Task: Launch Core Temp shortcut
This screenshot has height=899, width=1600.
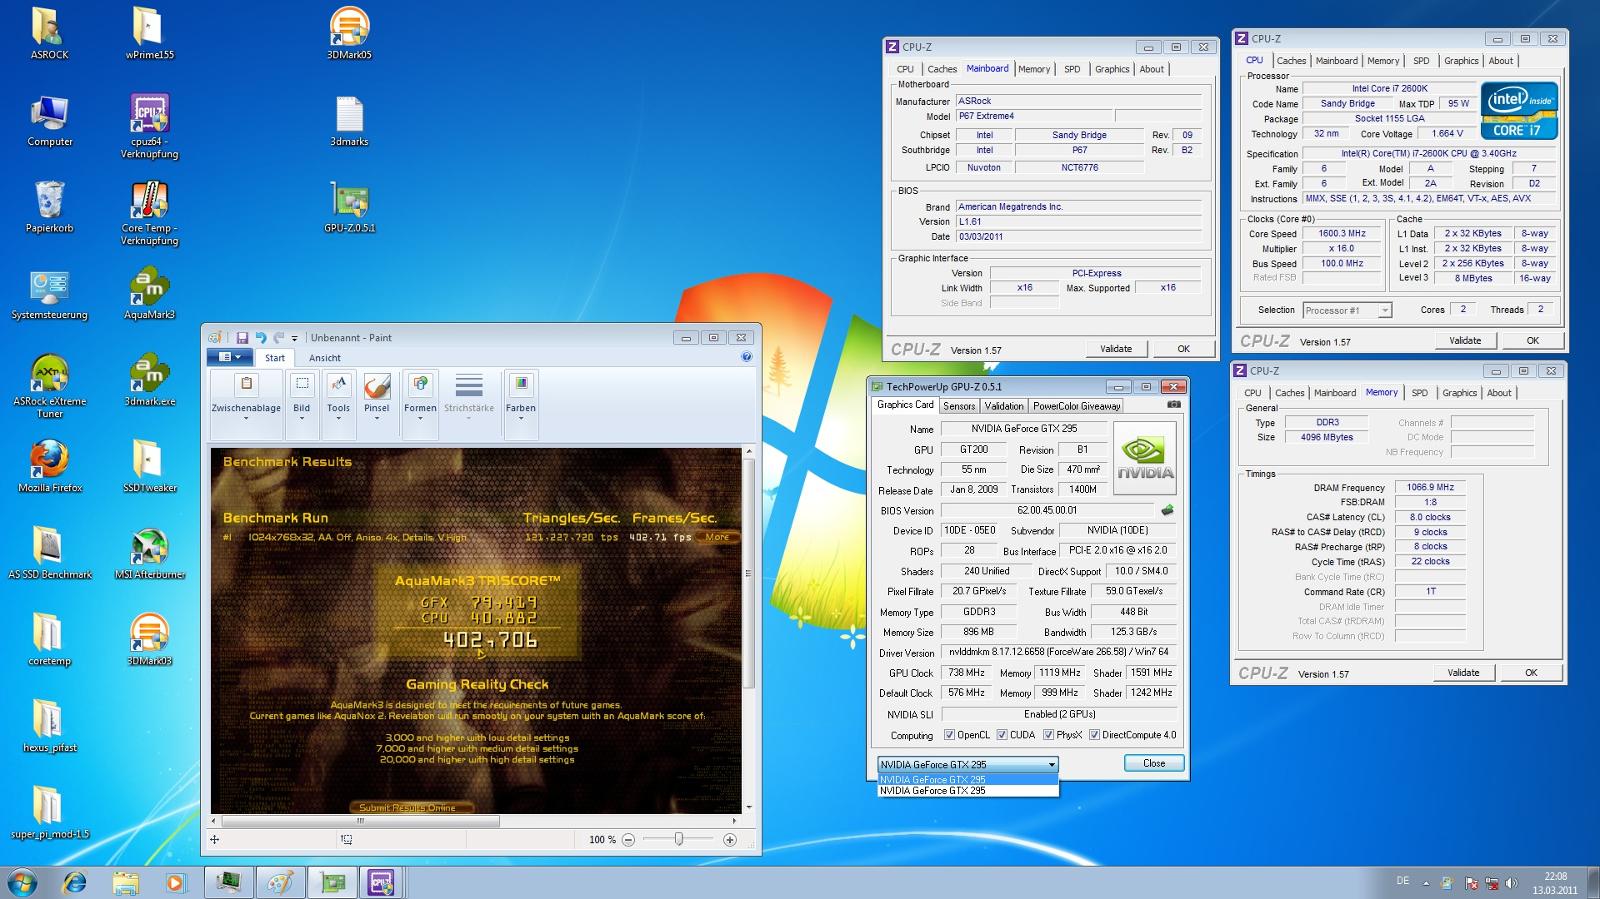Action: click(x=149, y=213)
